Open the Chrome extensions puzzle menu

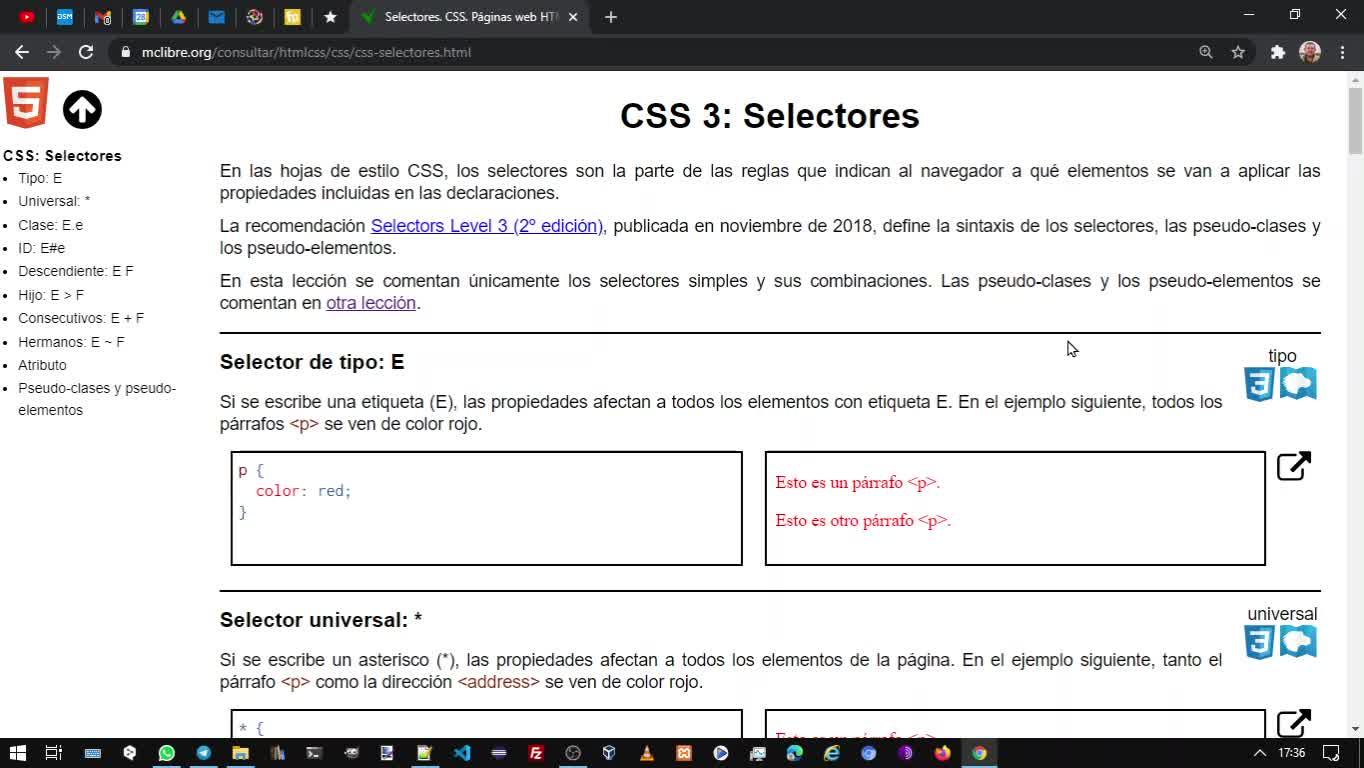(x=1278, y=52)
